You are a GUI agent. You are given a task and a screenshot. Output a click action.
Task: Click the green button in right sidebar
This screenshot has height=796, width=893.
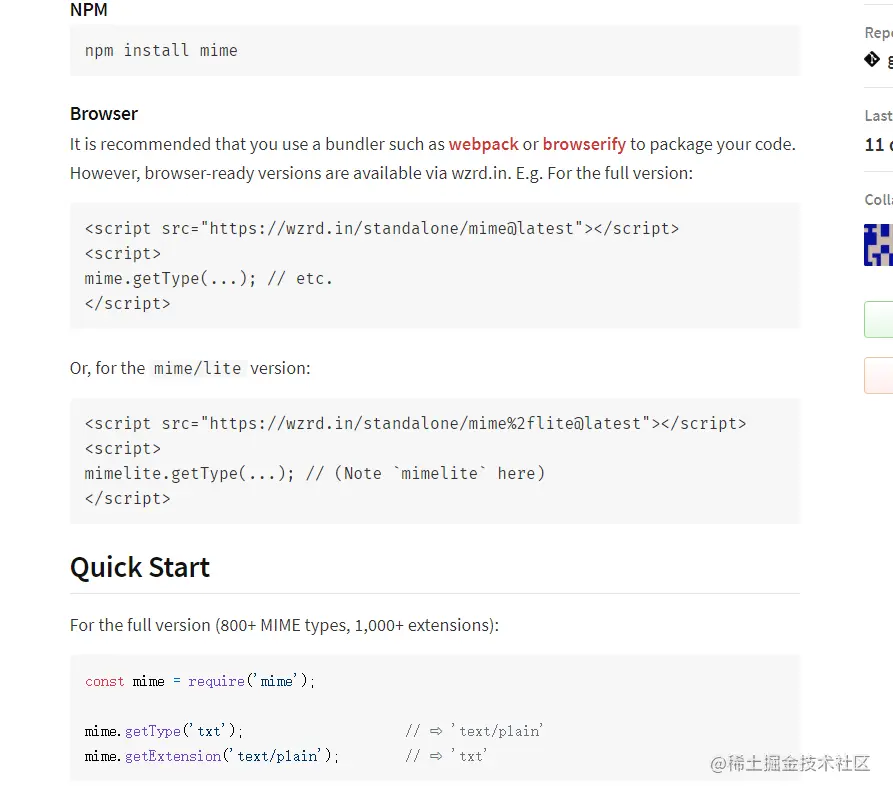click(878, 319)
